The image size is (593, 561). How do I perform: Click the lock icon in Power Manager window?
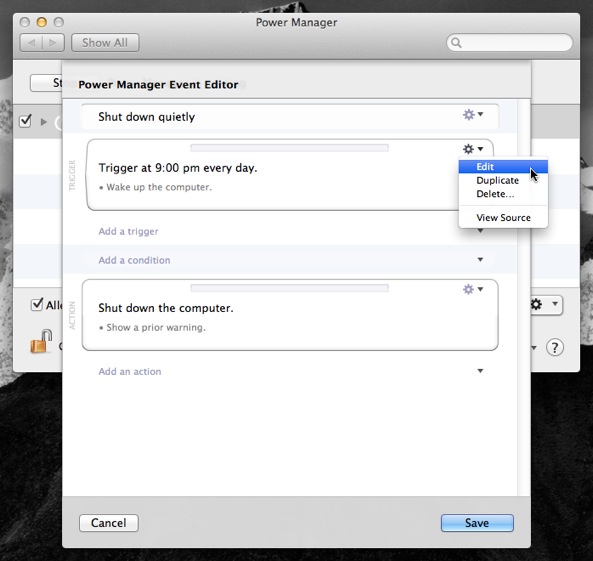[41, 342]
